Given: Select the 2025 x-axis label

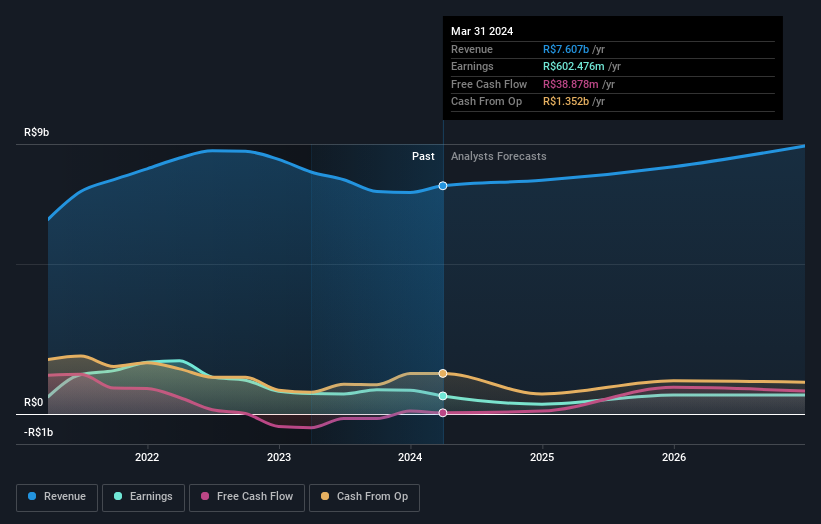Looking at the screenshot, I should coord(542,457).
